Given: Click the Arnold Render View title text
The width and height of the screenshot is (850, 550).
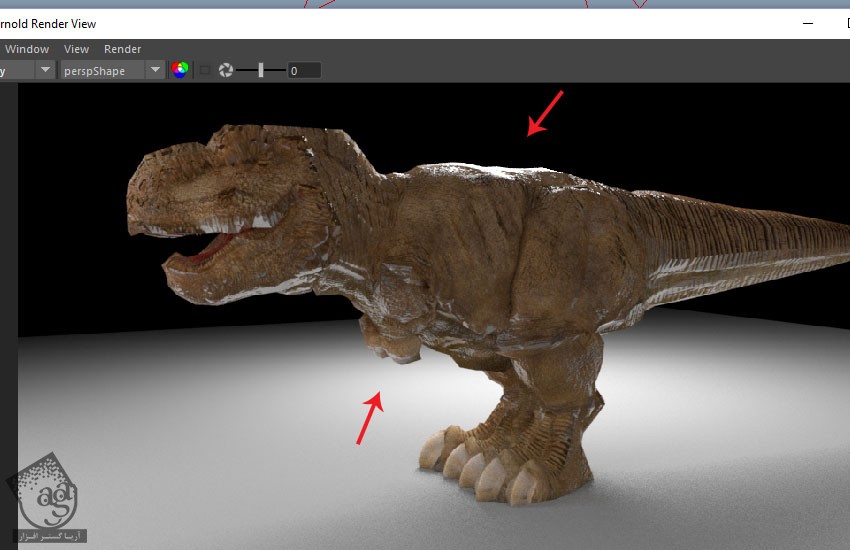Looking at the screenshot, I should point(48,24).
